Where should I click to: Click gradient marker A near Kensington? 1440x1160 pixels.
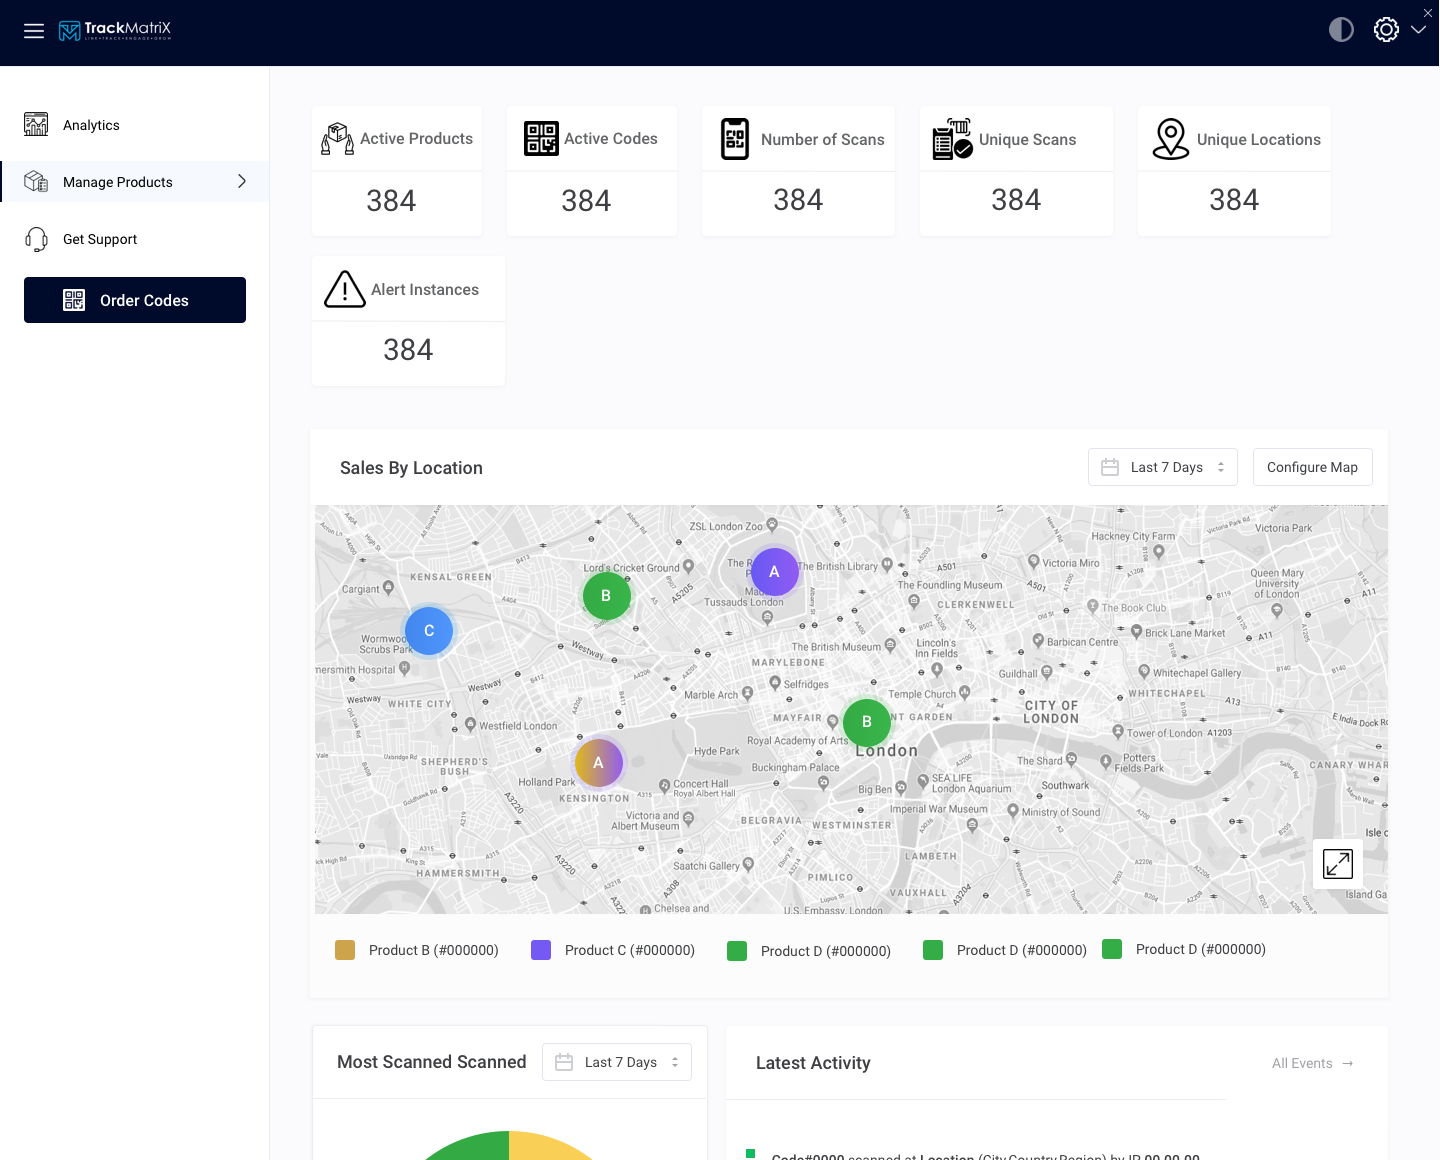click(598, 763)
